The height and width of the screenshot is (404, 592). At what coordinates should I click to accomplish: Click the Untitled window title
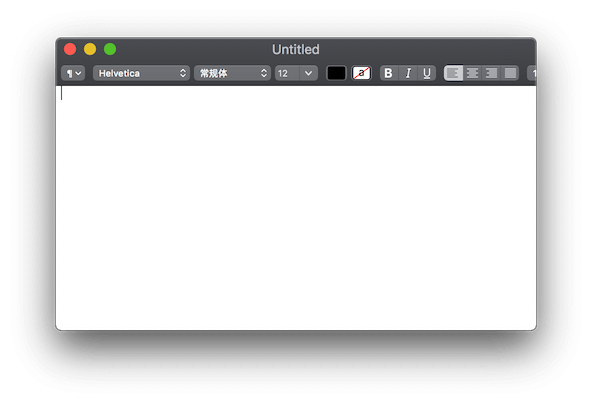[296, 49]
